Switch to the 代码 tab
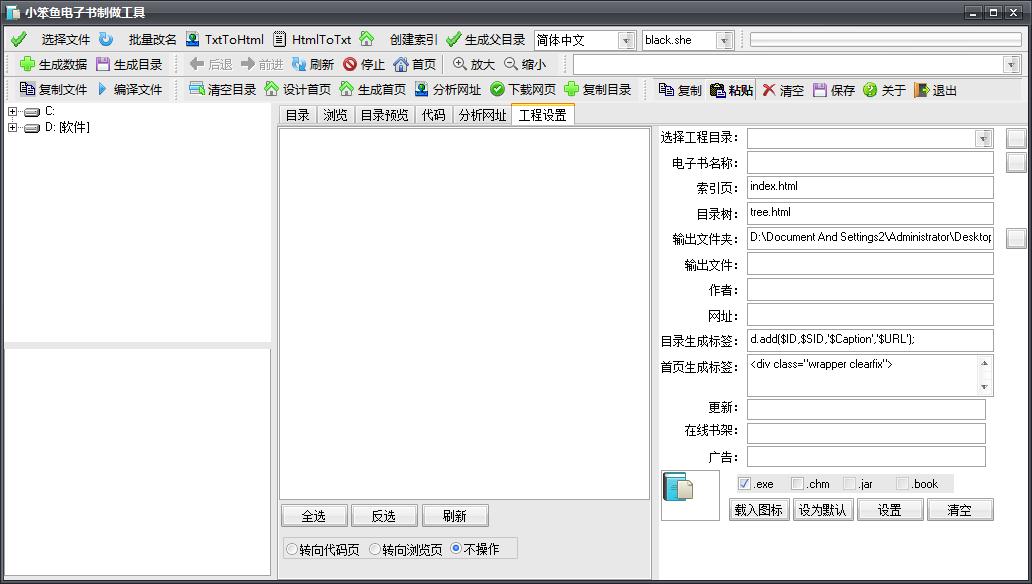This screenshot has width=1032, height=584. 433,115
